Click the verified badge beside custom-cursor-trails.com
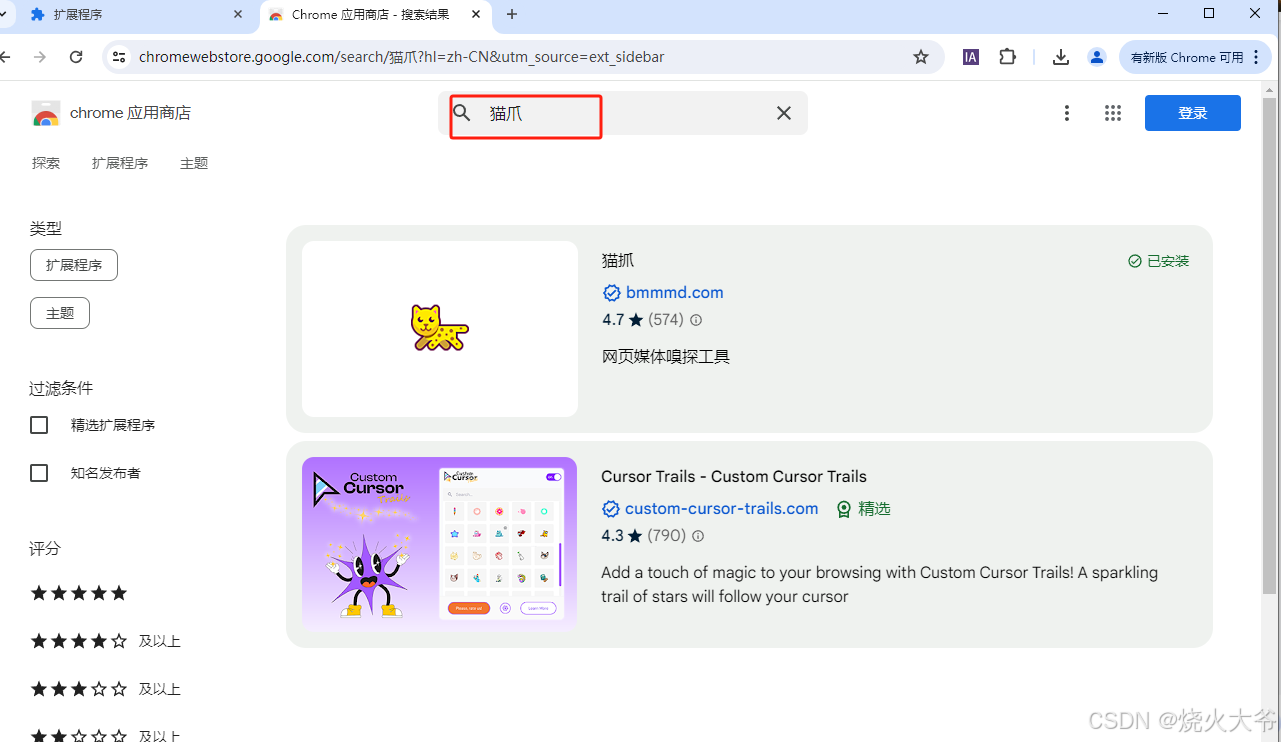This screenshot has width=1281, height=742. click(x=611, y=509)
